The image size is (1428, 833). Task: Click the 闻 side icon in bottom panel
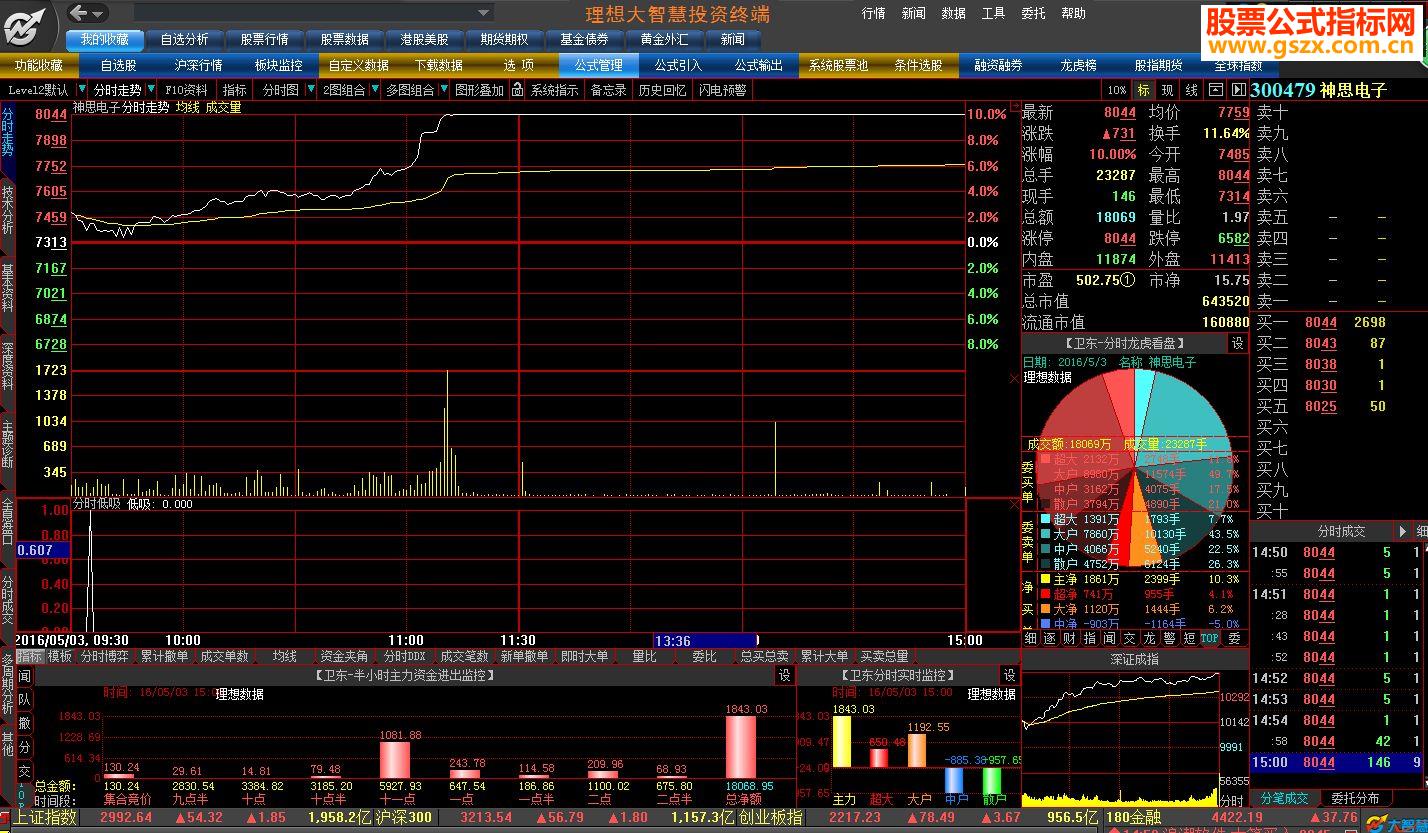pos(24,676)
